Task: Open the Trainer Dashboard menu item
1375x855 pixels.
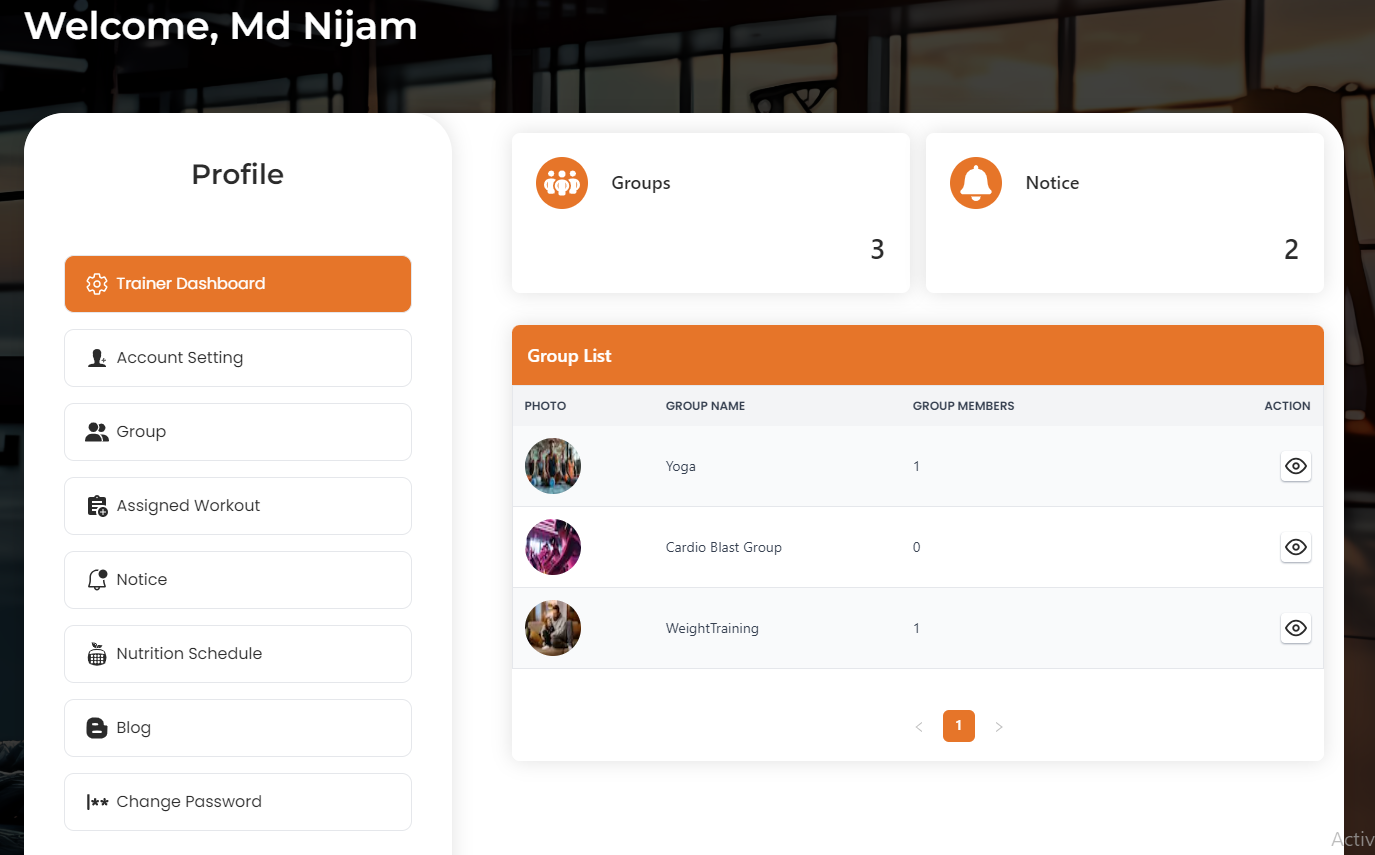Action: pyautogui.click(x=238, y=284)
